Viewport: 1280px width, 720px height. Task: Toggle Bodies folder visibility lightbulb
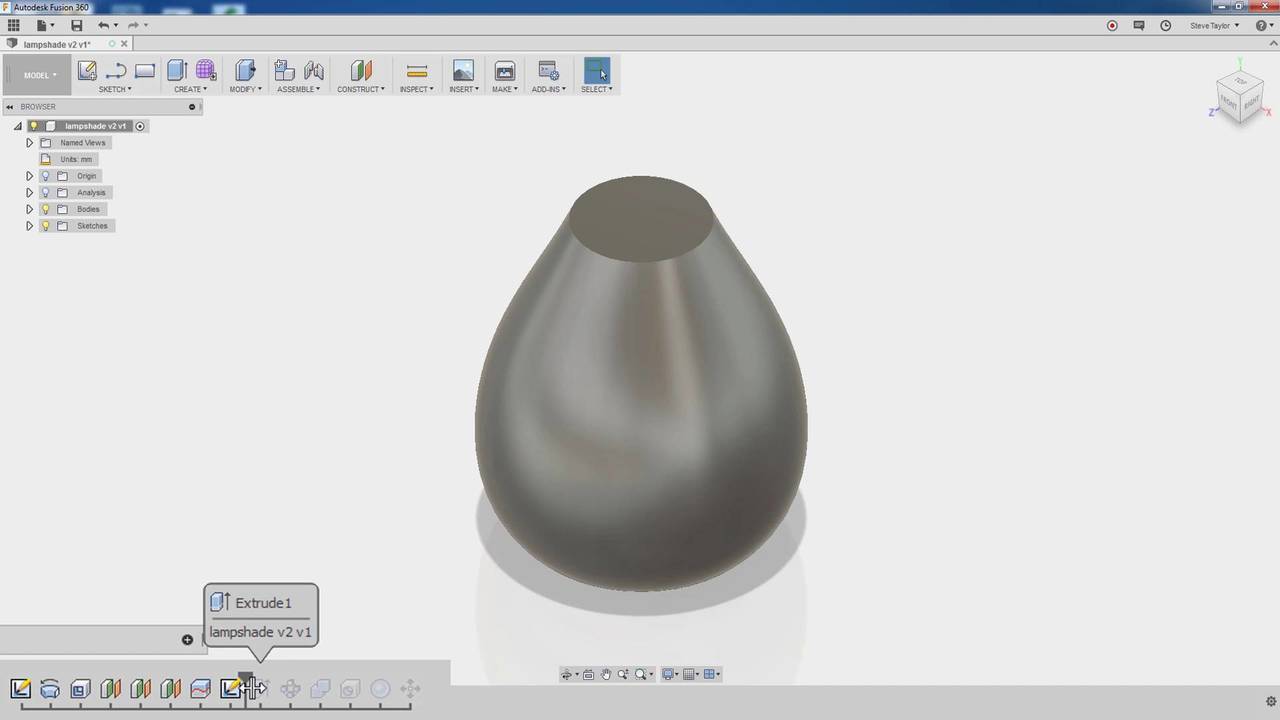[45, 209]
